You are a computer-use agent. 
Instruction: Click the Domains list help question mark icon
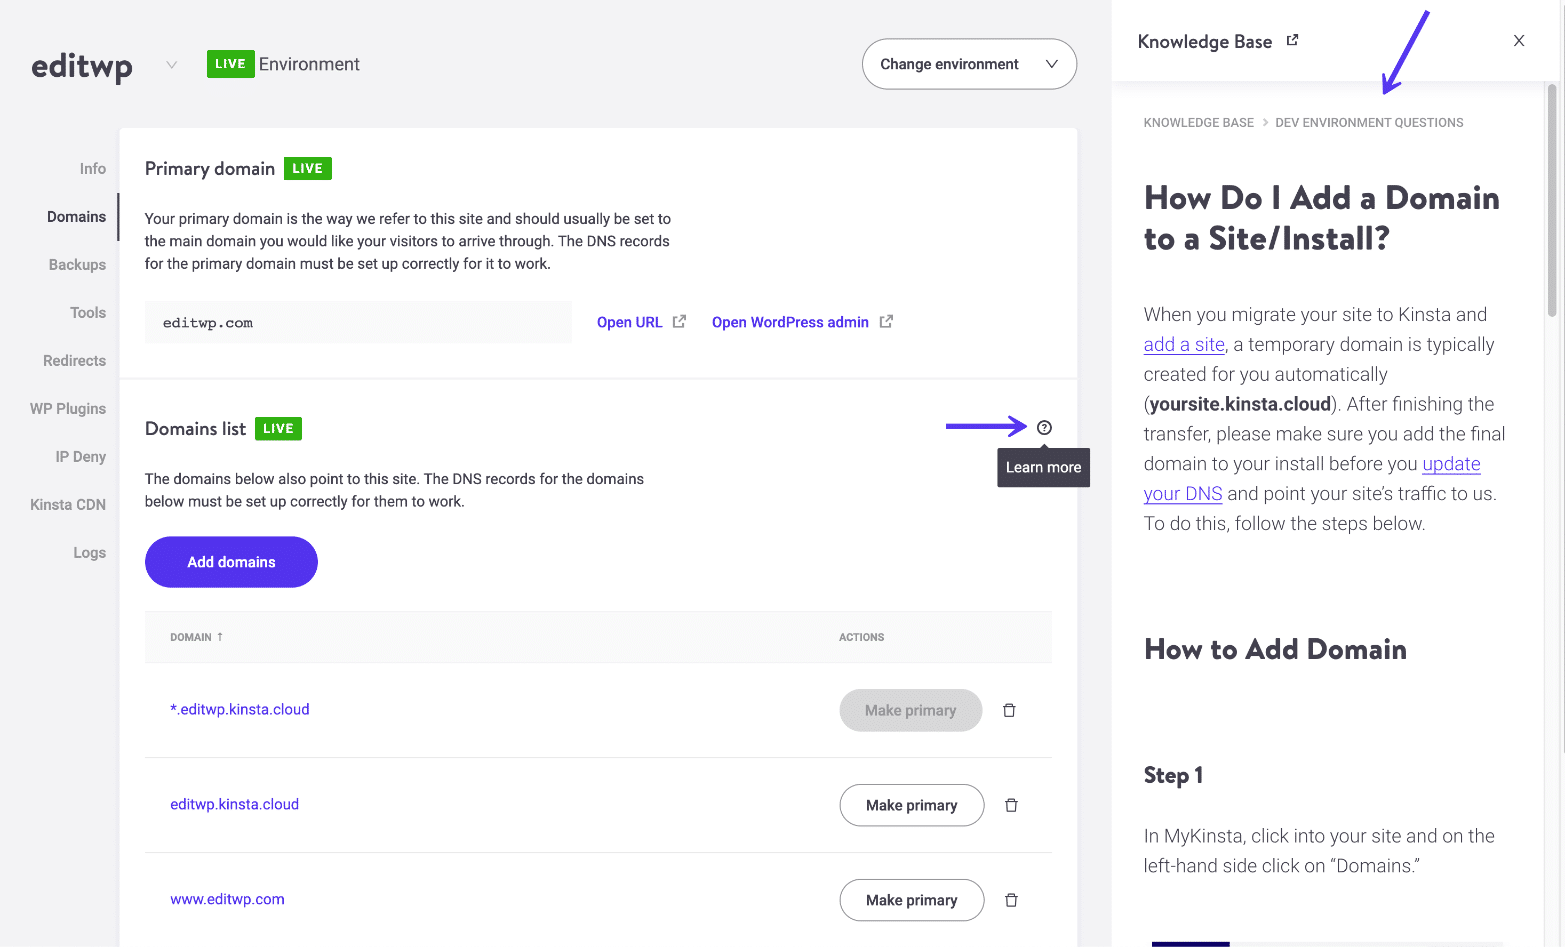point(1043,427)
